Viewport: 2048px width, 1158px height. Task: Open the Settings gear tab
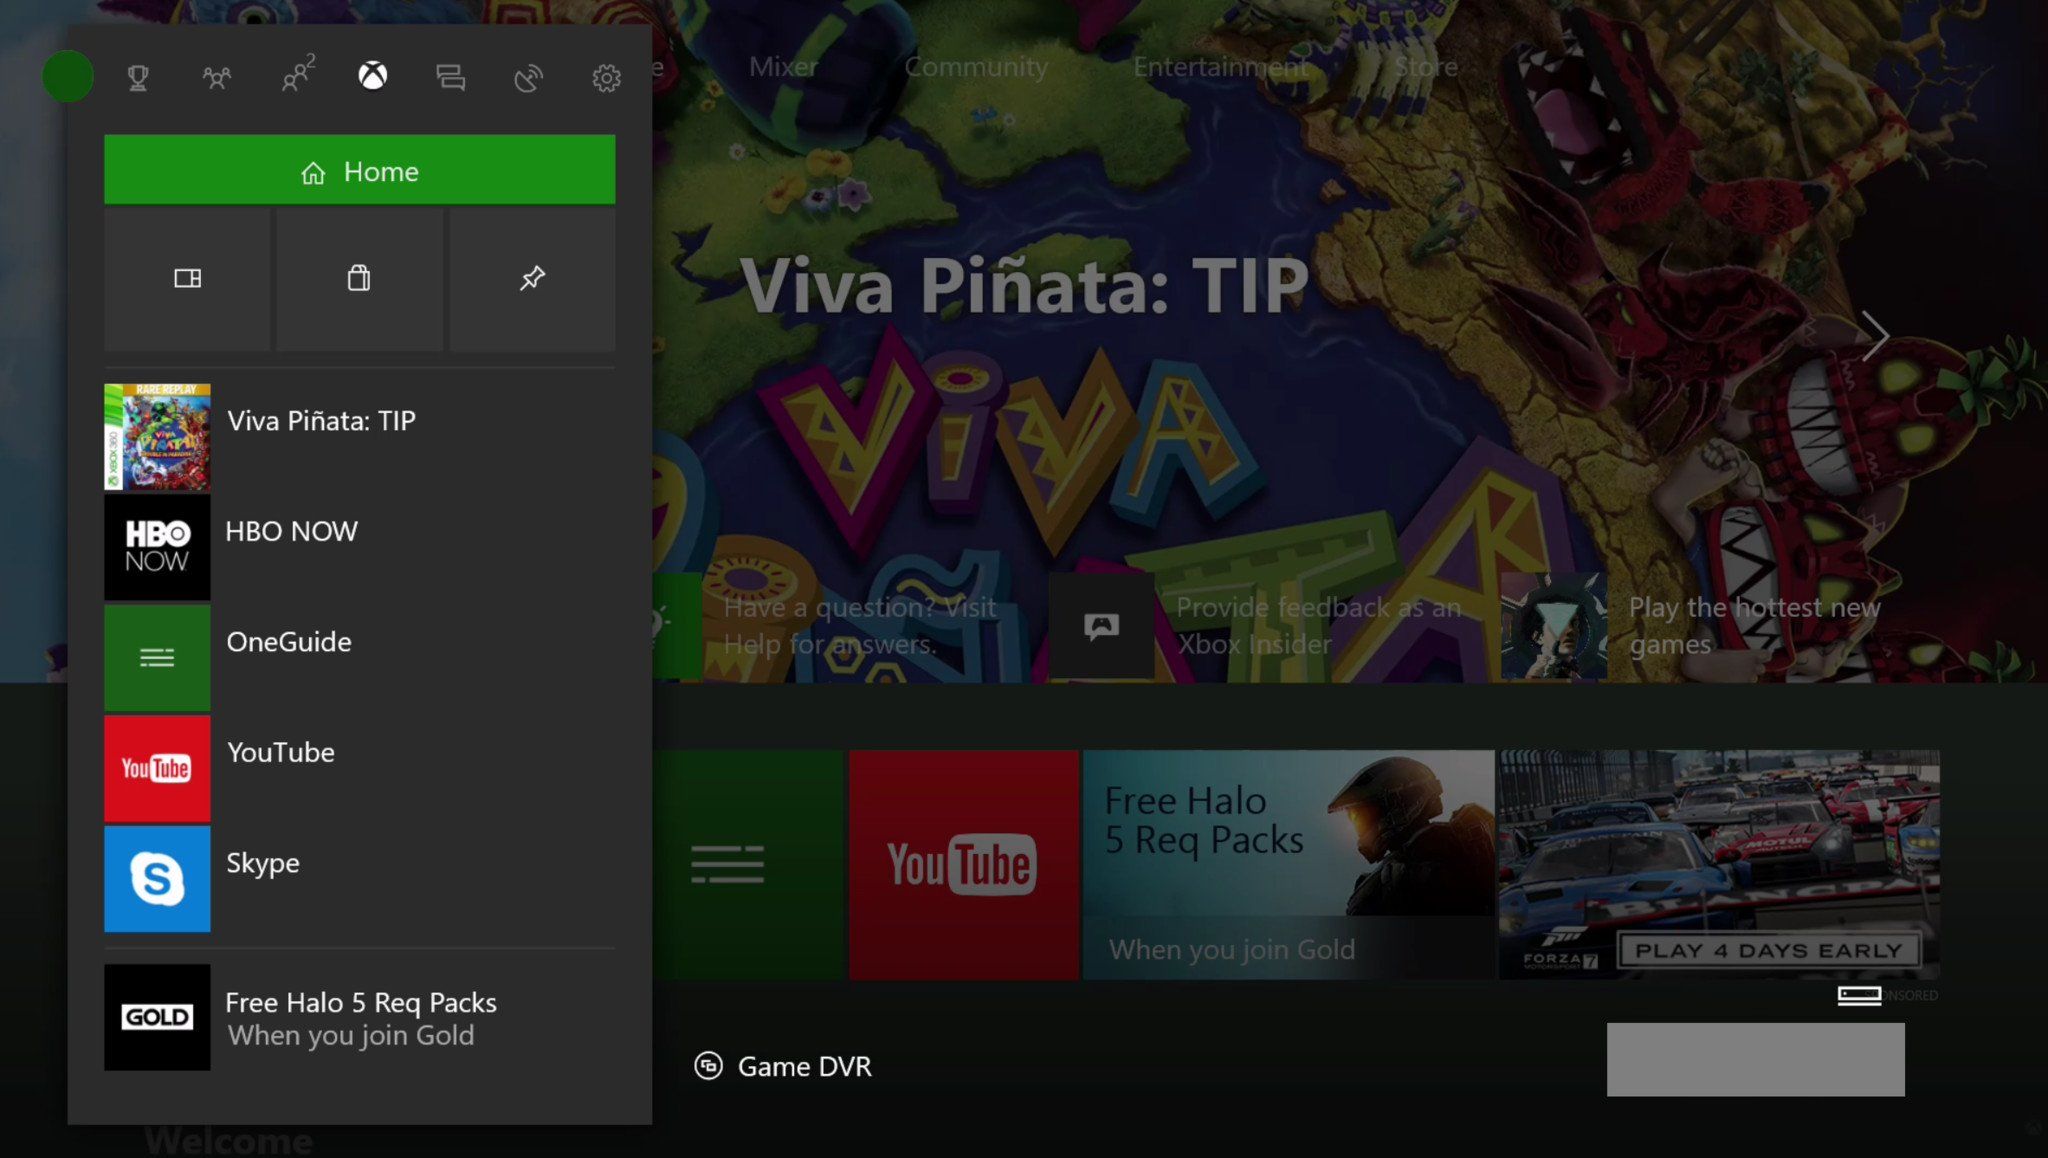click(606, 77)
